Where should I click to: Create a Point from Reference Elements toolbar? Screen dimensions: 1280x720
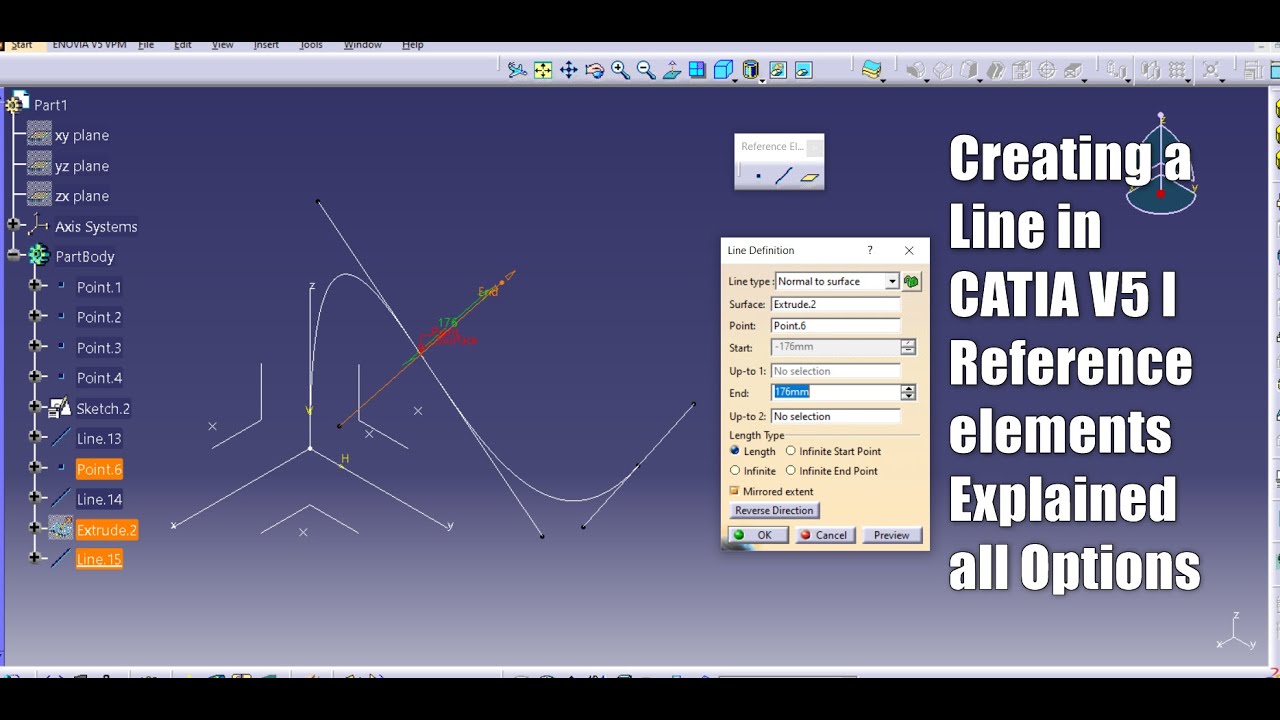[x=758, y=176]
